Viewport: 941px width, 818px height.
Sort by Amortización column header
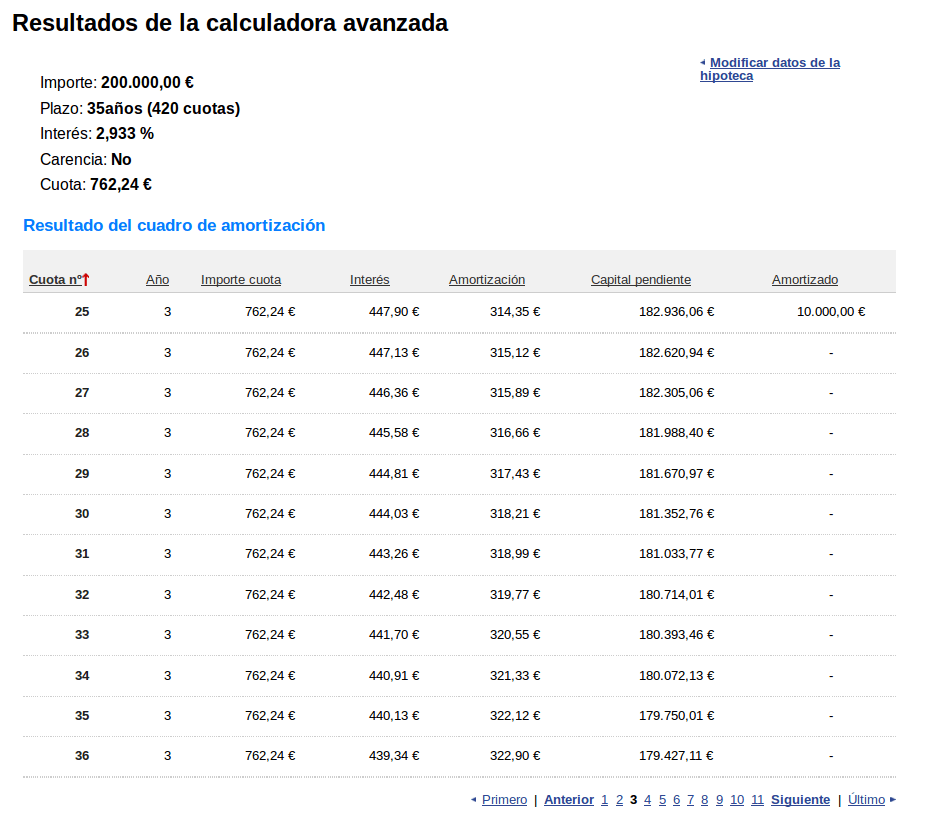pos(486,280)
